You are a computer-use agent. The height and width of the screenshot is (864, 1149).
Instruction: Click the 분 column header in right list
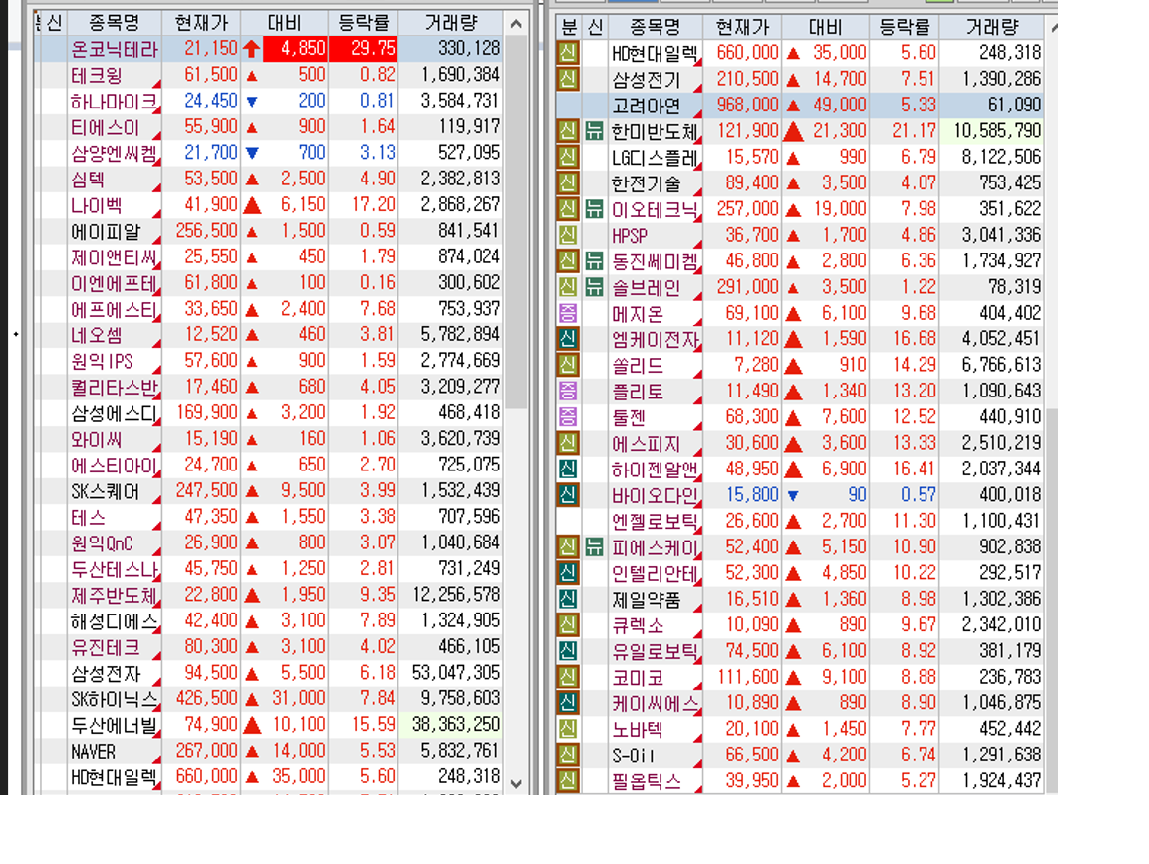coord(569,27)
